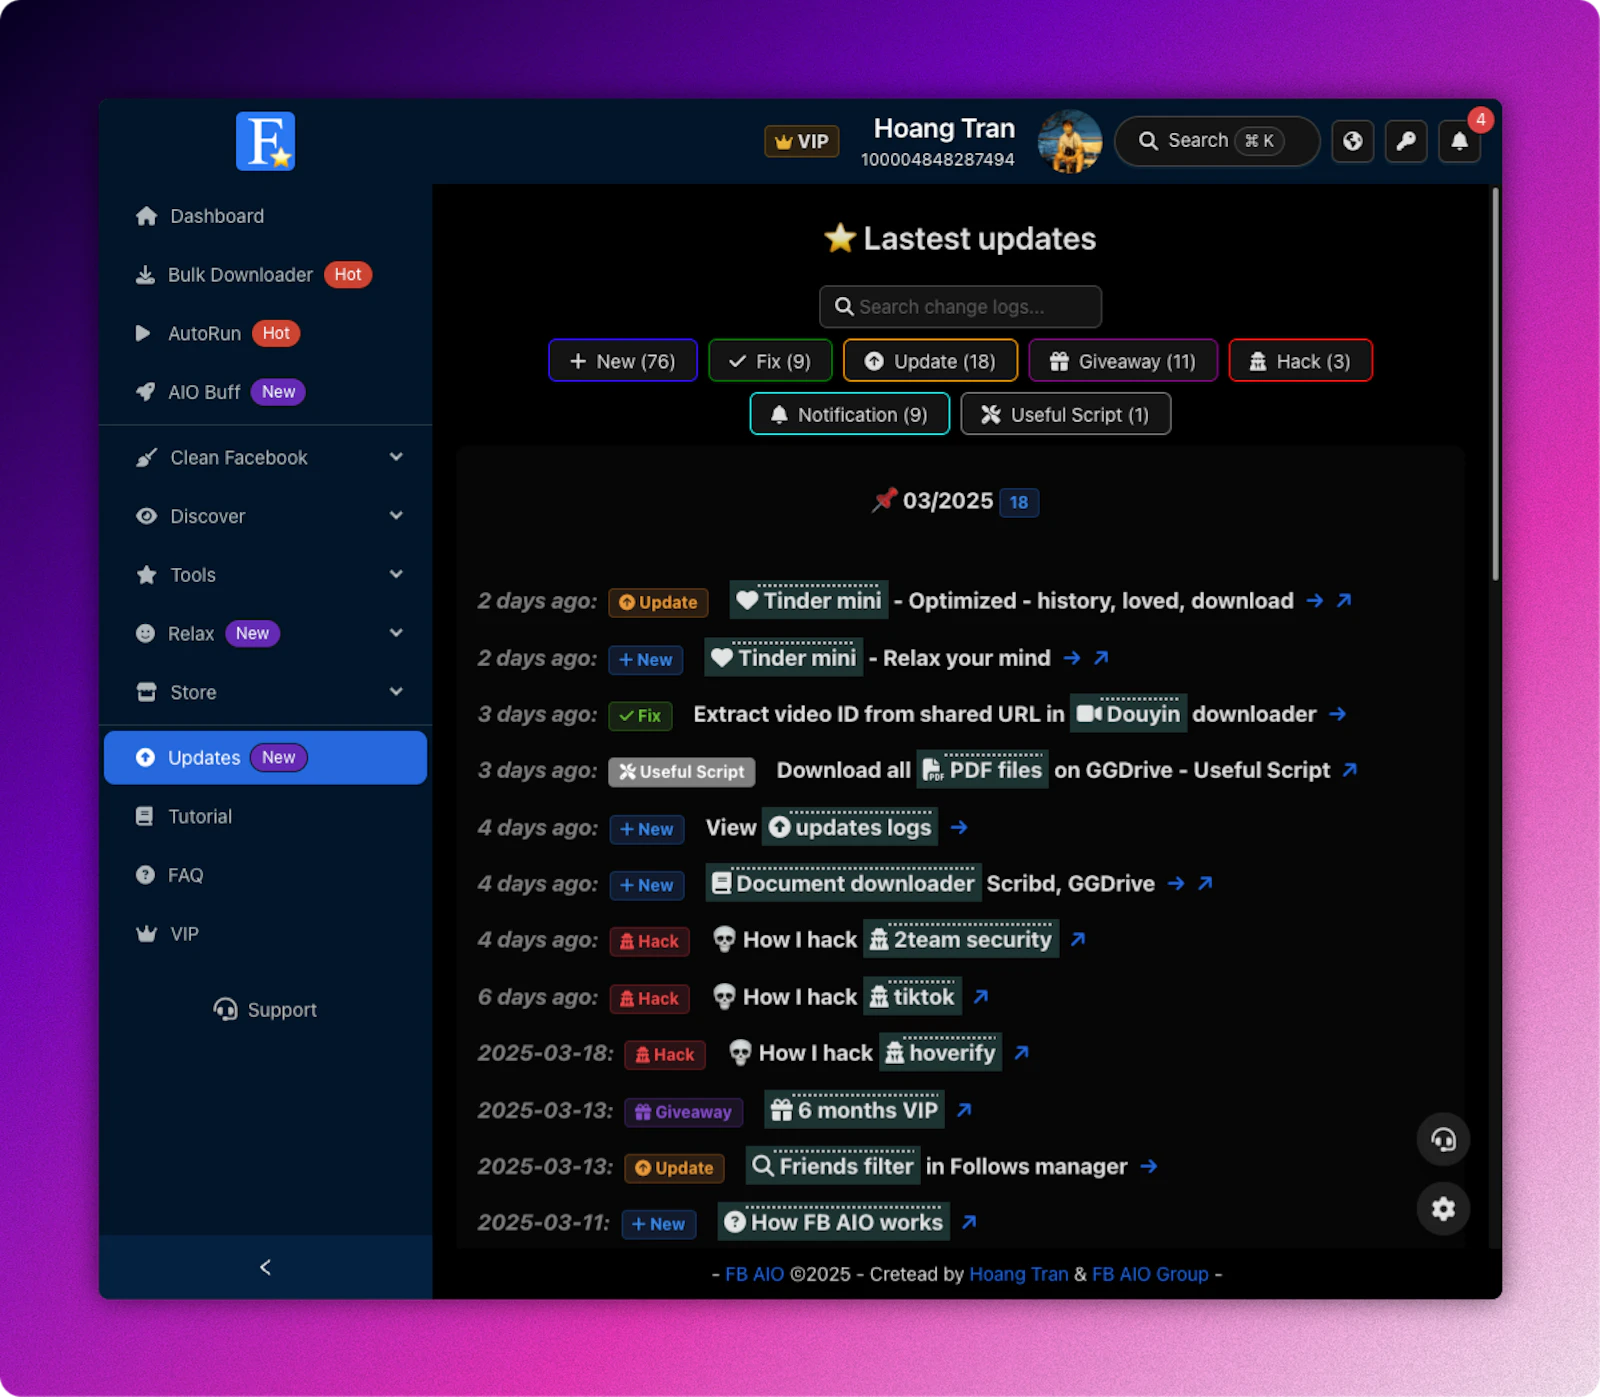Click right arrow on Relax your mind row
Image resolution: width=1600 pixels, height=1397 pixels.
pyautogui.click(x=1072, y=658)
